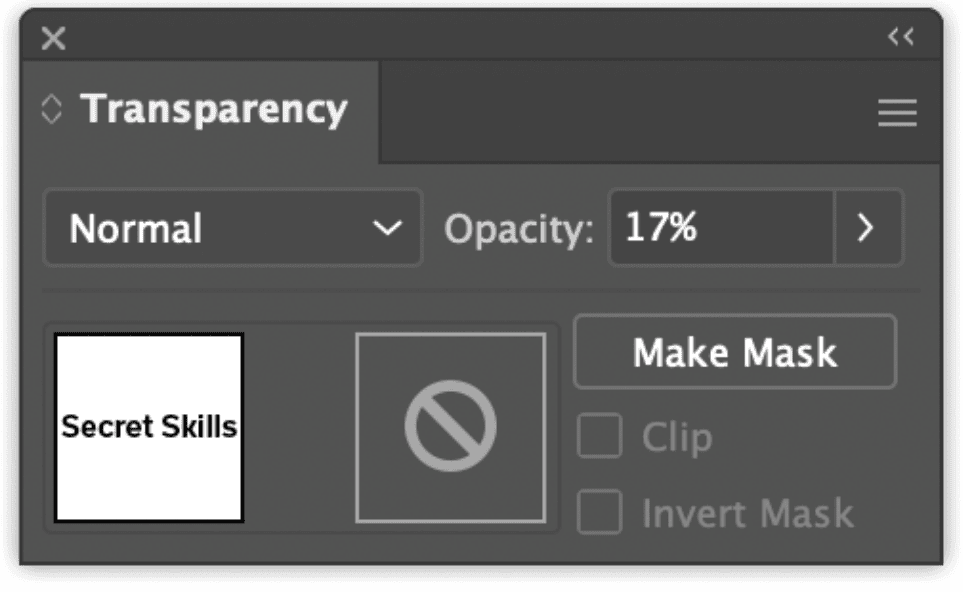Expand the Opacity slider arrow
The image size is (963, 592).
pos(867,229)
